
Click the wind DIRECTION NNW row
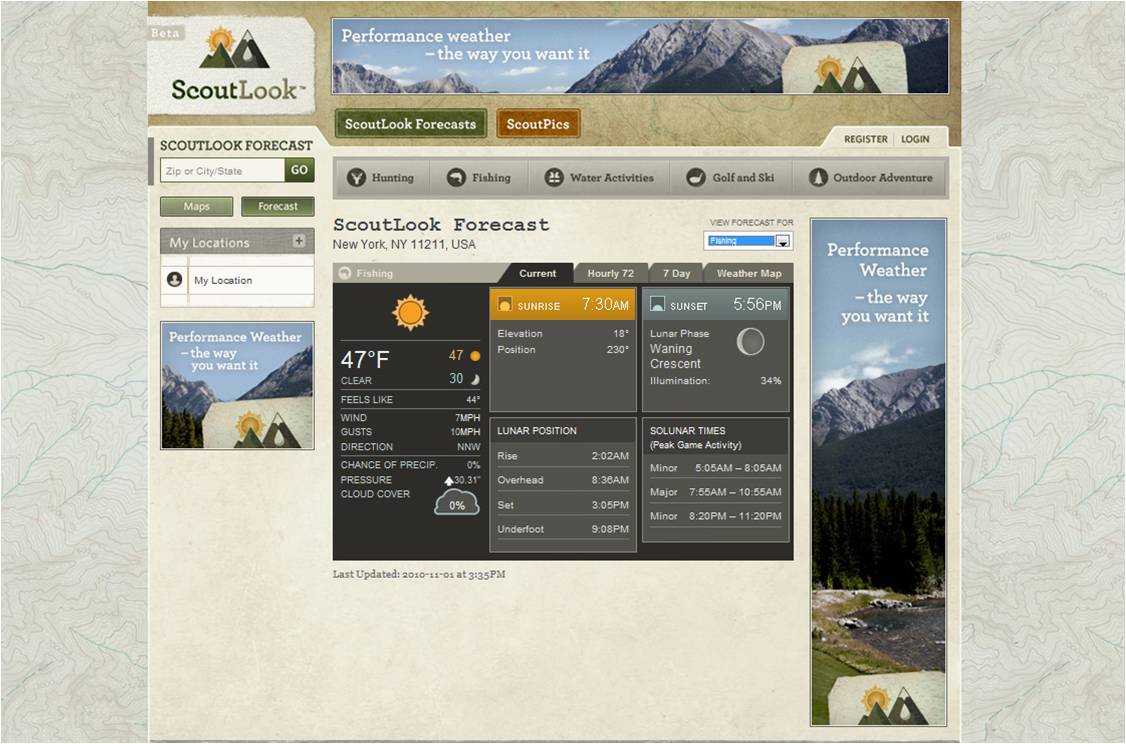point(410,447)
